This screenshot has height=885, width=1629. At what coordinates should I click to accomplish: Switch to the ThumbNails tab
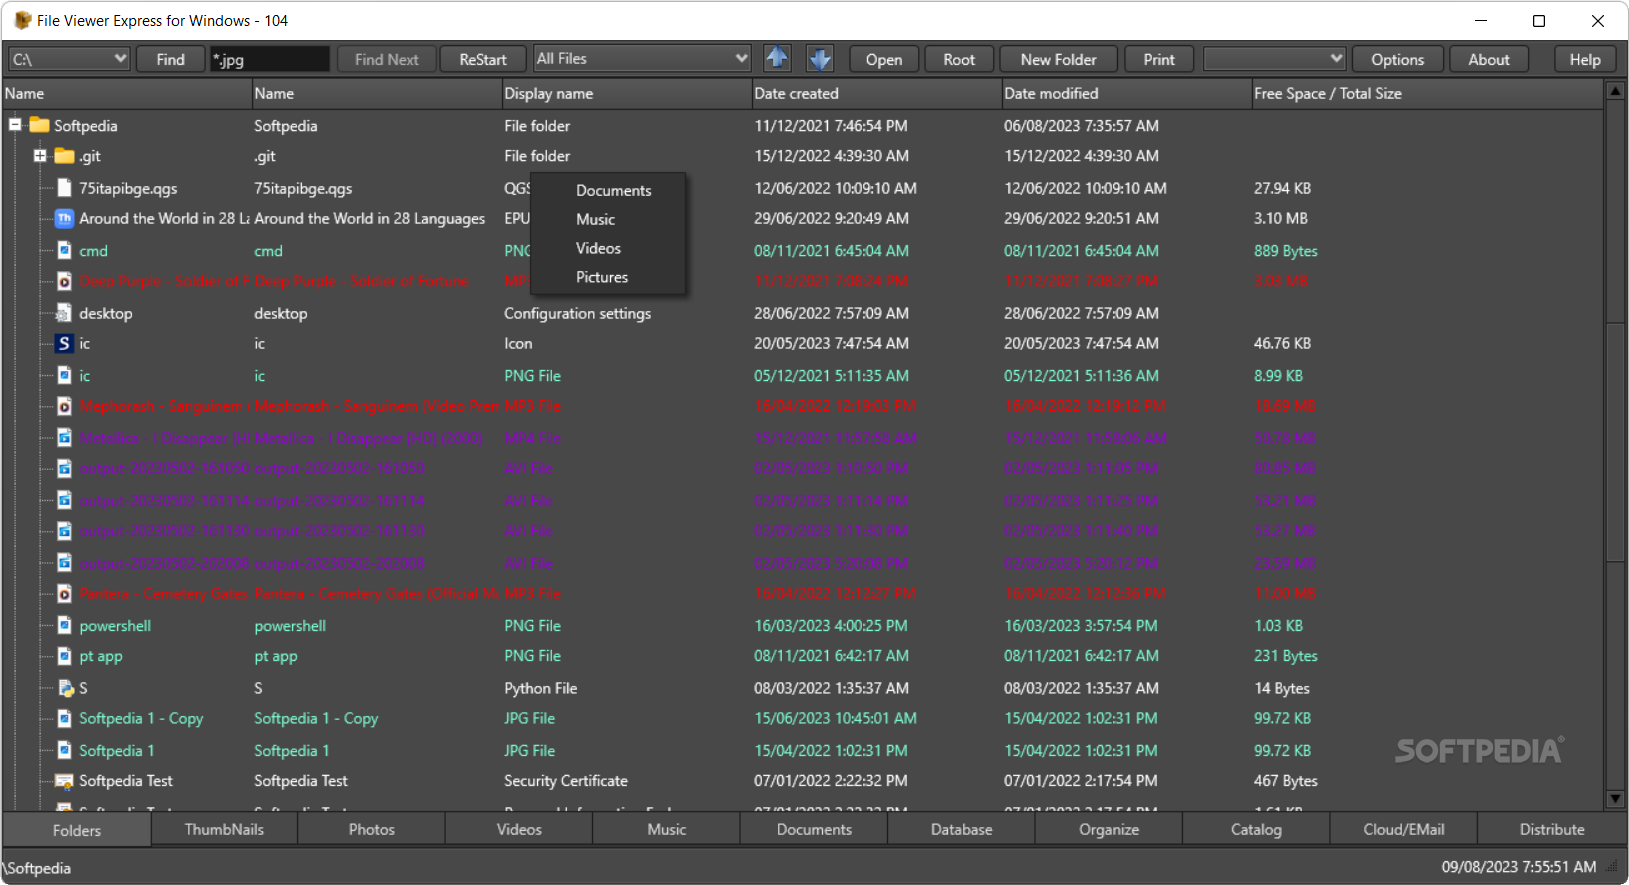pyautogui.click(x=224, y=829)
